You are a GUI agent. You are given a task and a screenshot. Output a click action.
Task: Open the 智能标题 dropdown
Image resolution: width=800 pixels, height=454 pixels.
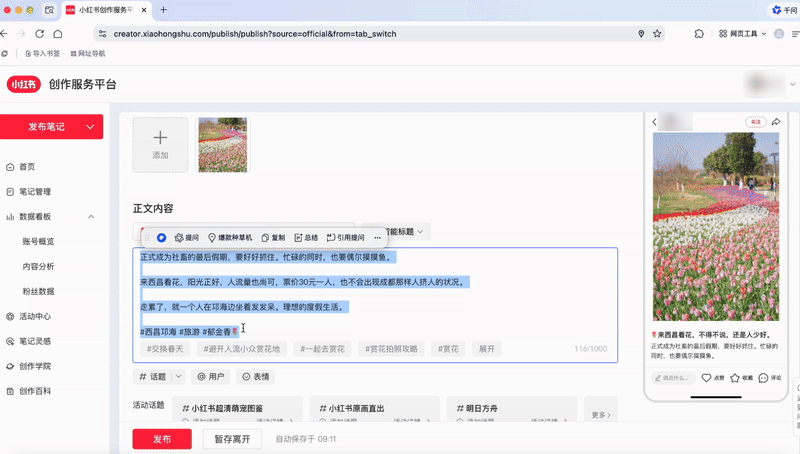pyautogui.click(x=396, y=232)
